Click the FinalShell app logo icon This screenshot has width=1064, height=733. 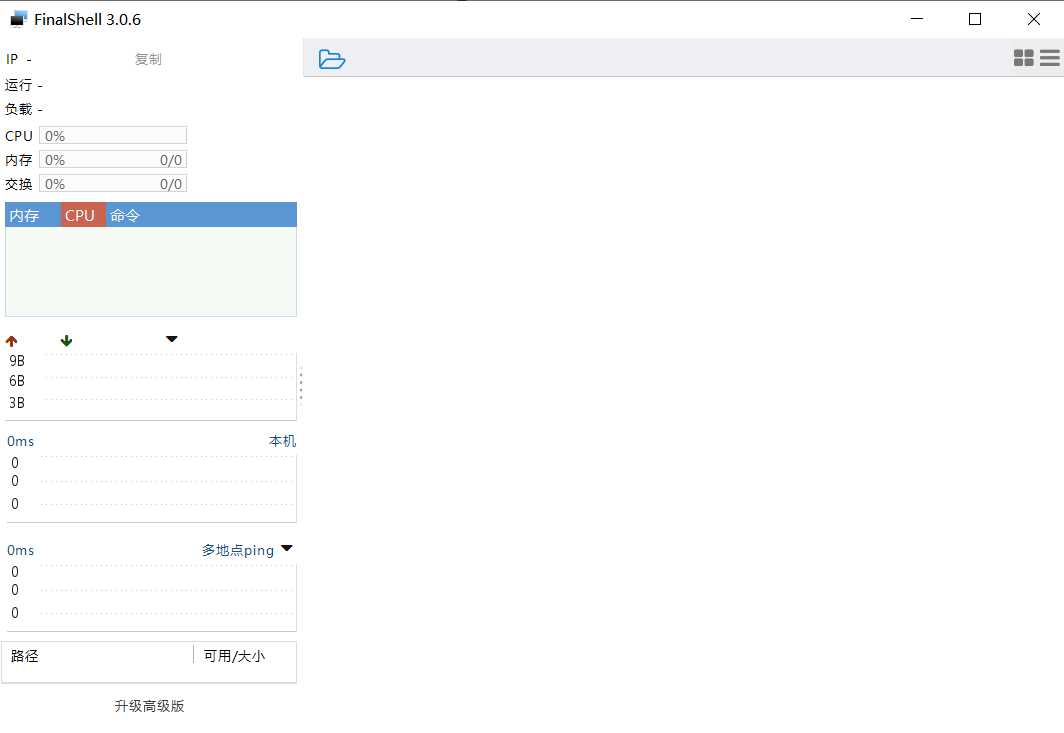click(x=18, y=19)
